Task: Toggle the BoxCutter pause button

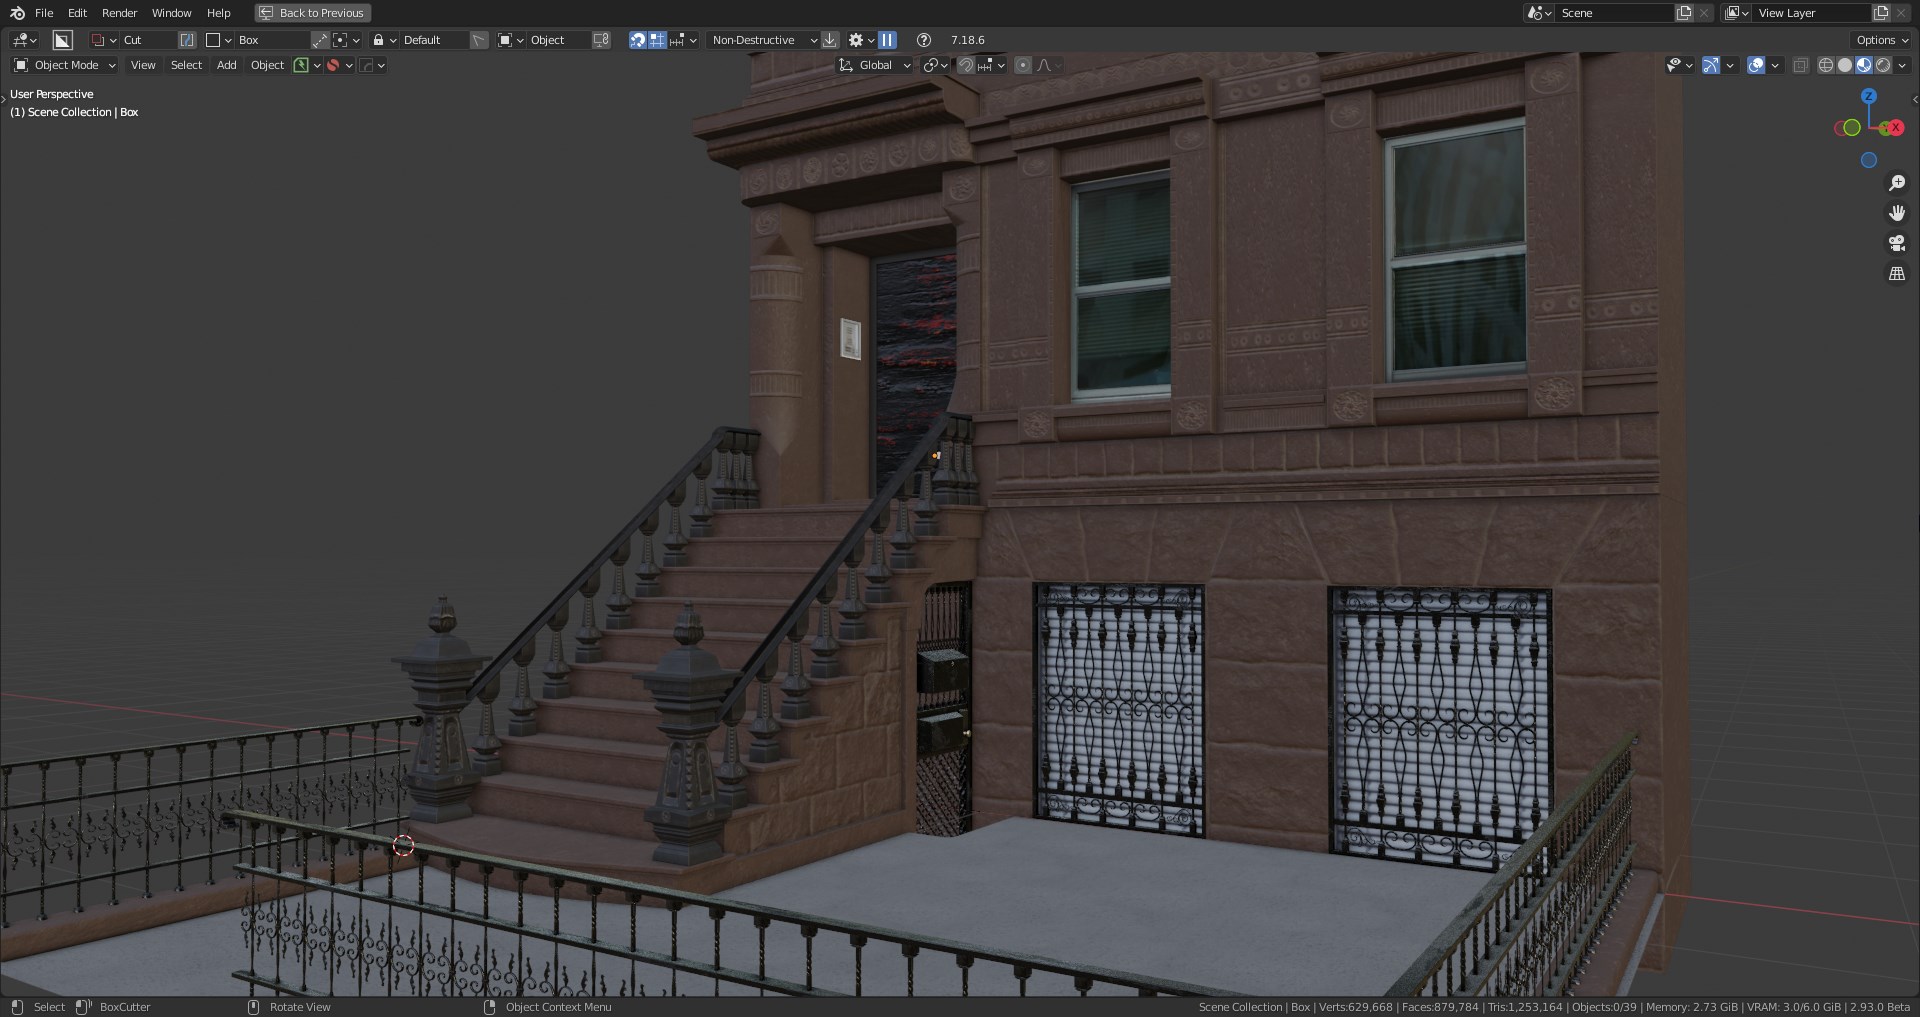Action: tap(887, 40)
